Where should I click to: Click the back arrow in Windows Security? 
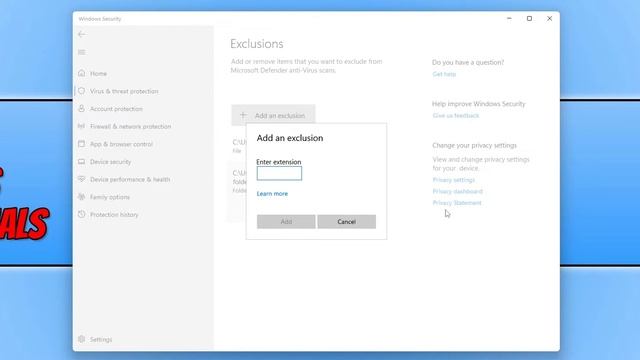click(x=82, y=34)
